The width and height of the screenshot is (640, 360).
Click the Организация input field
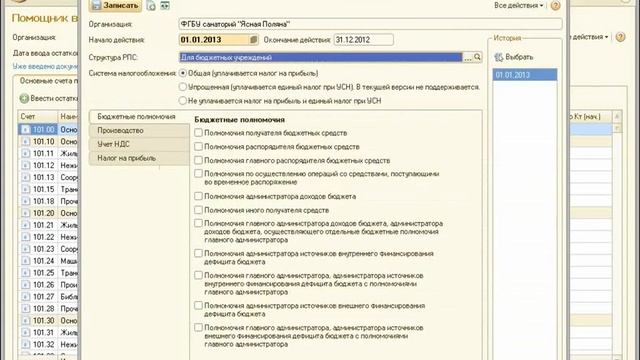[370, 24]
